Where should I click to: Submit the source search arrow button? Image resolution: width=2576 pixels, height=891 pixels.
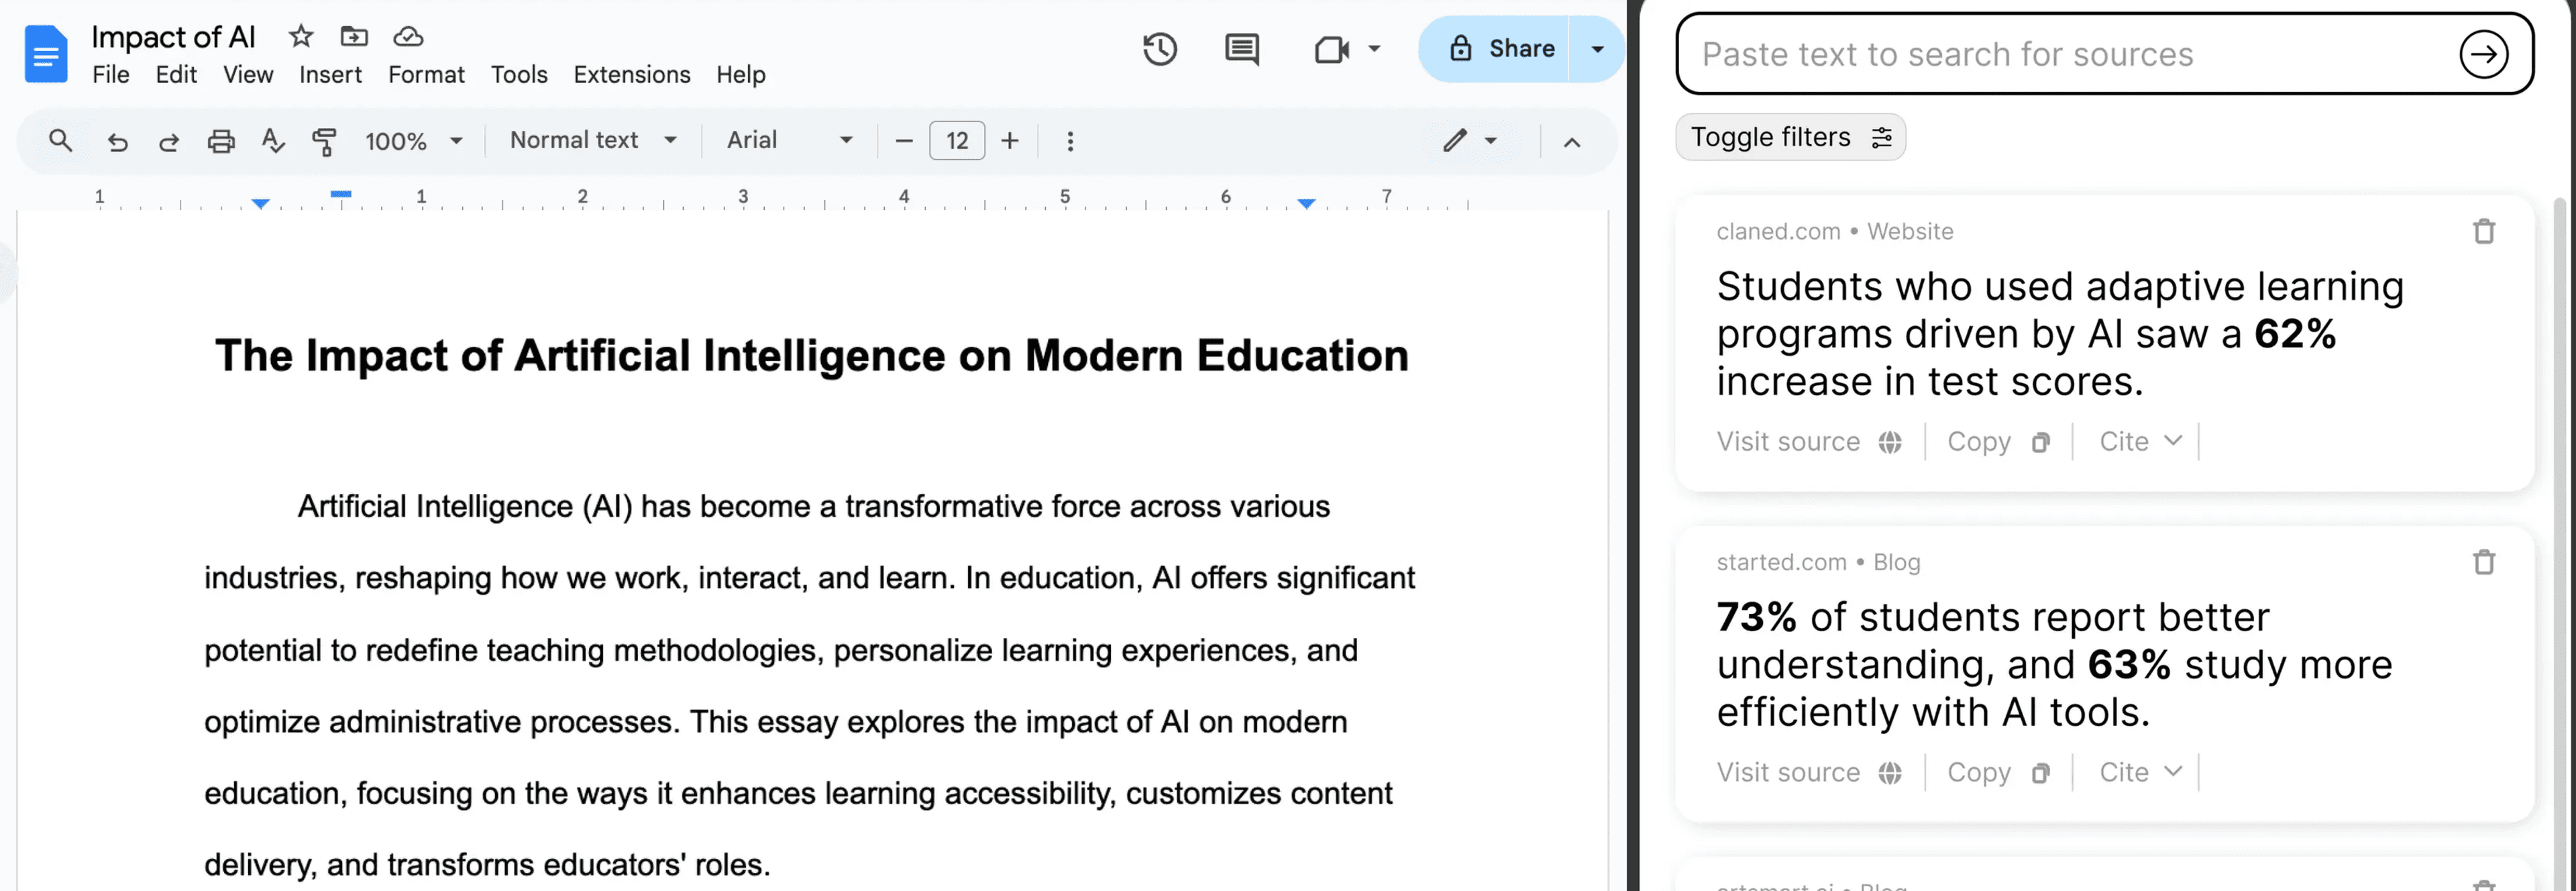pos(2484,54)
